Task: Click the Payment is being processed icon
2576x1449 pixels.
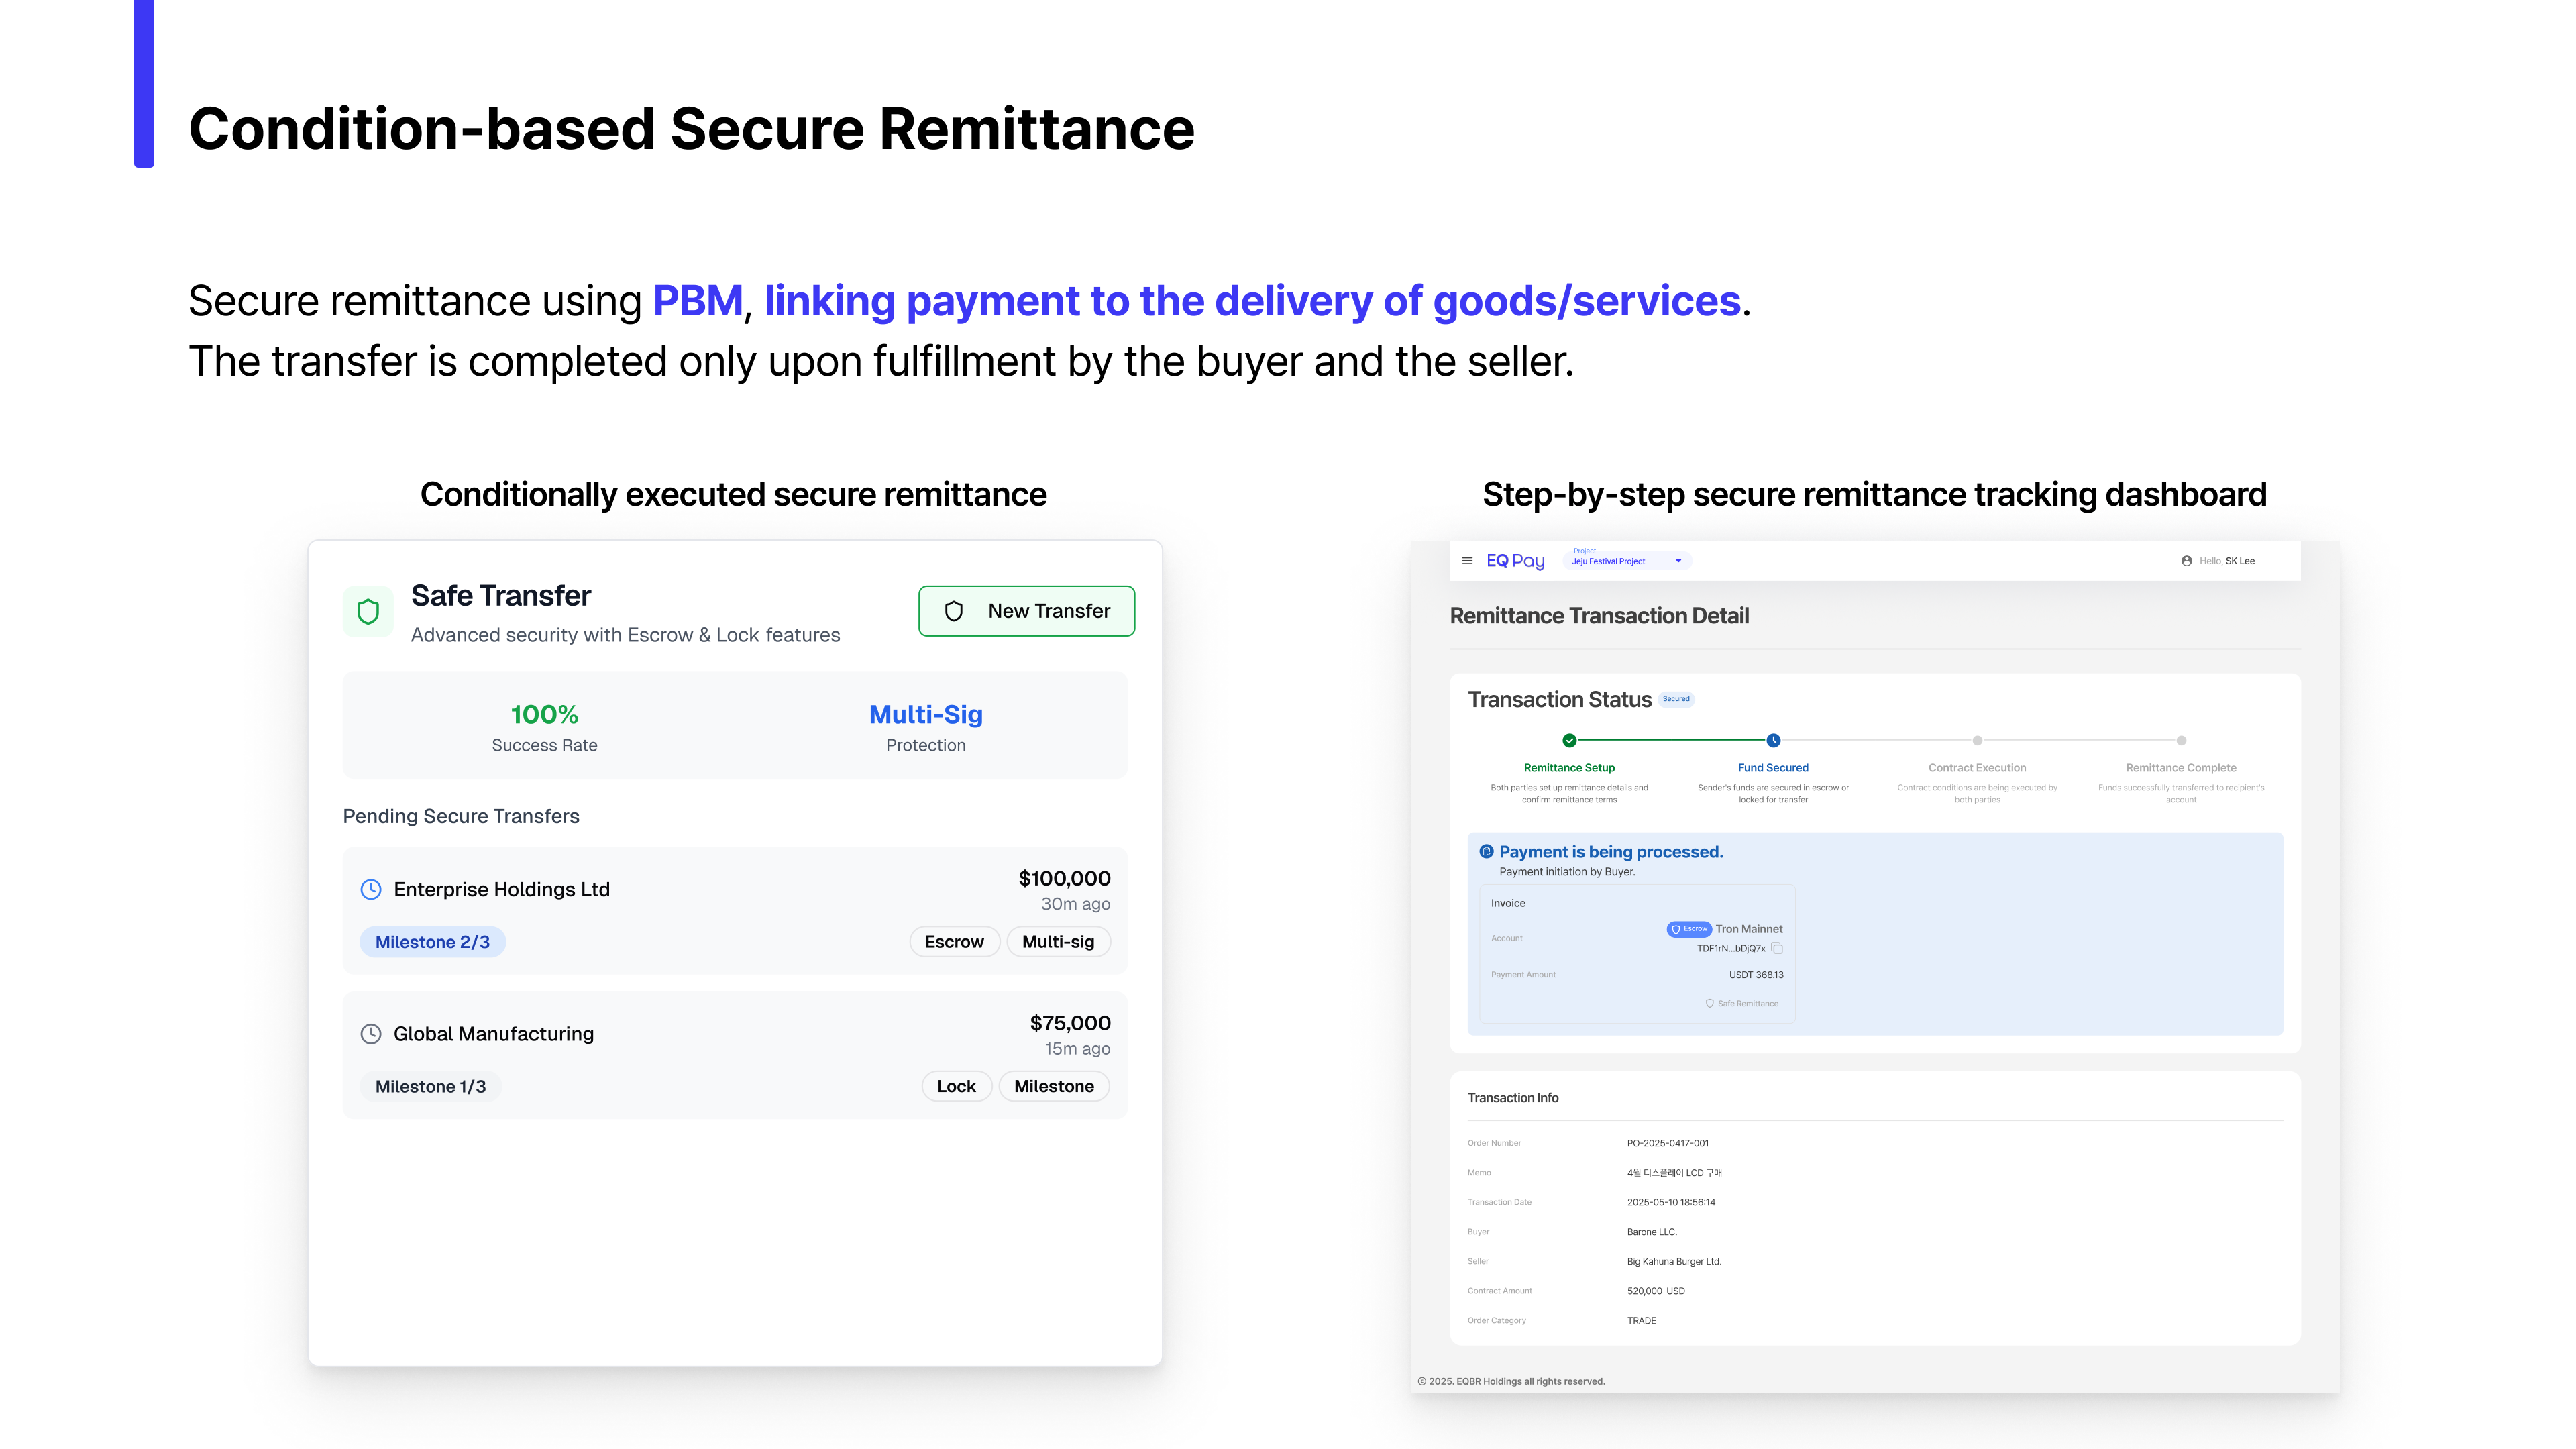Action: (x=1486, y=851)
